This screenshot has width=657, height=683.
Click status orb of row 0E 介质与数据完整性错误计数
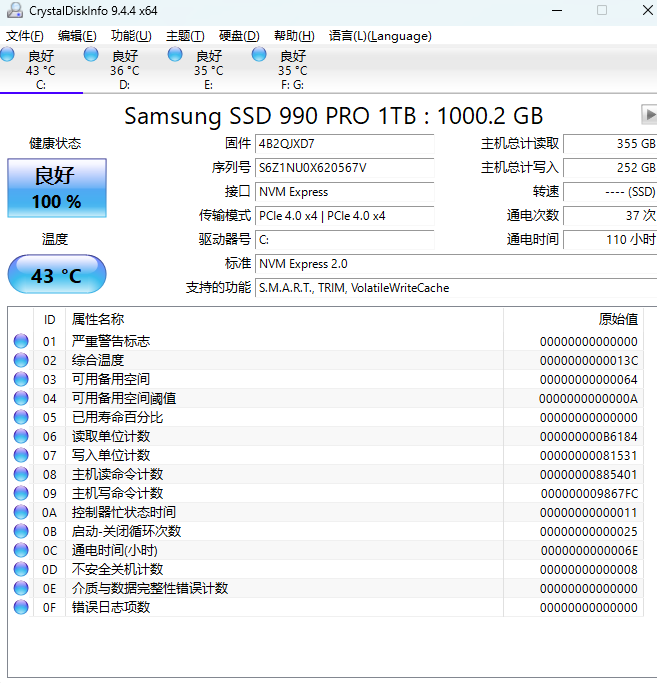(21, 588)
